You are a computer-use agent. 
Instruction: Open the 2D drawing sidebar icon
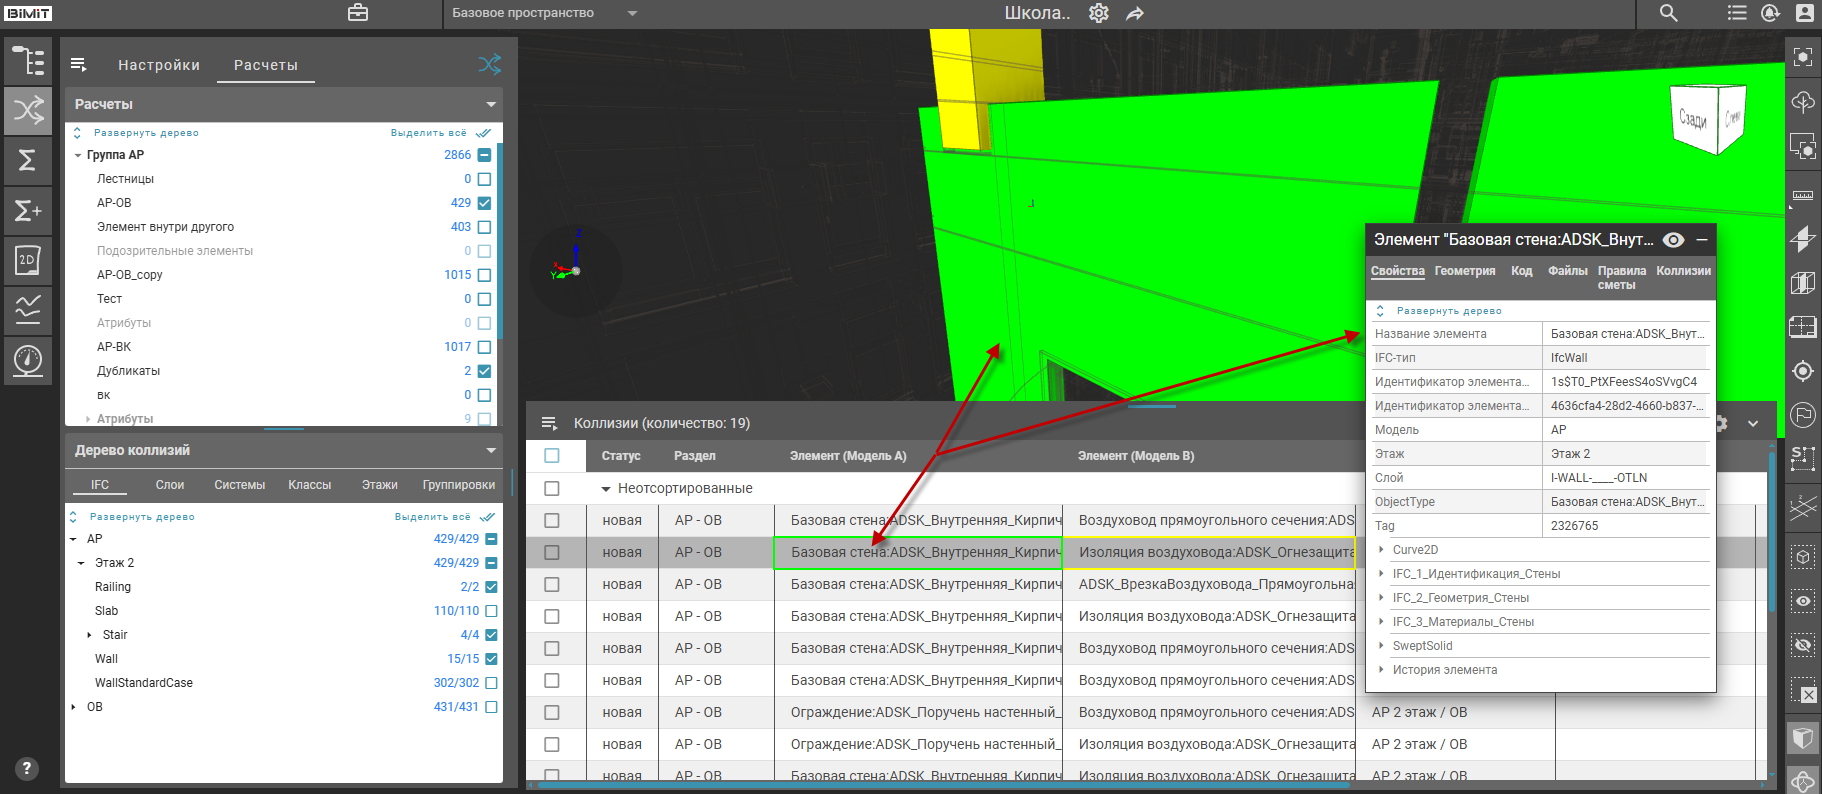(x=28, y=260)
